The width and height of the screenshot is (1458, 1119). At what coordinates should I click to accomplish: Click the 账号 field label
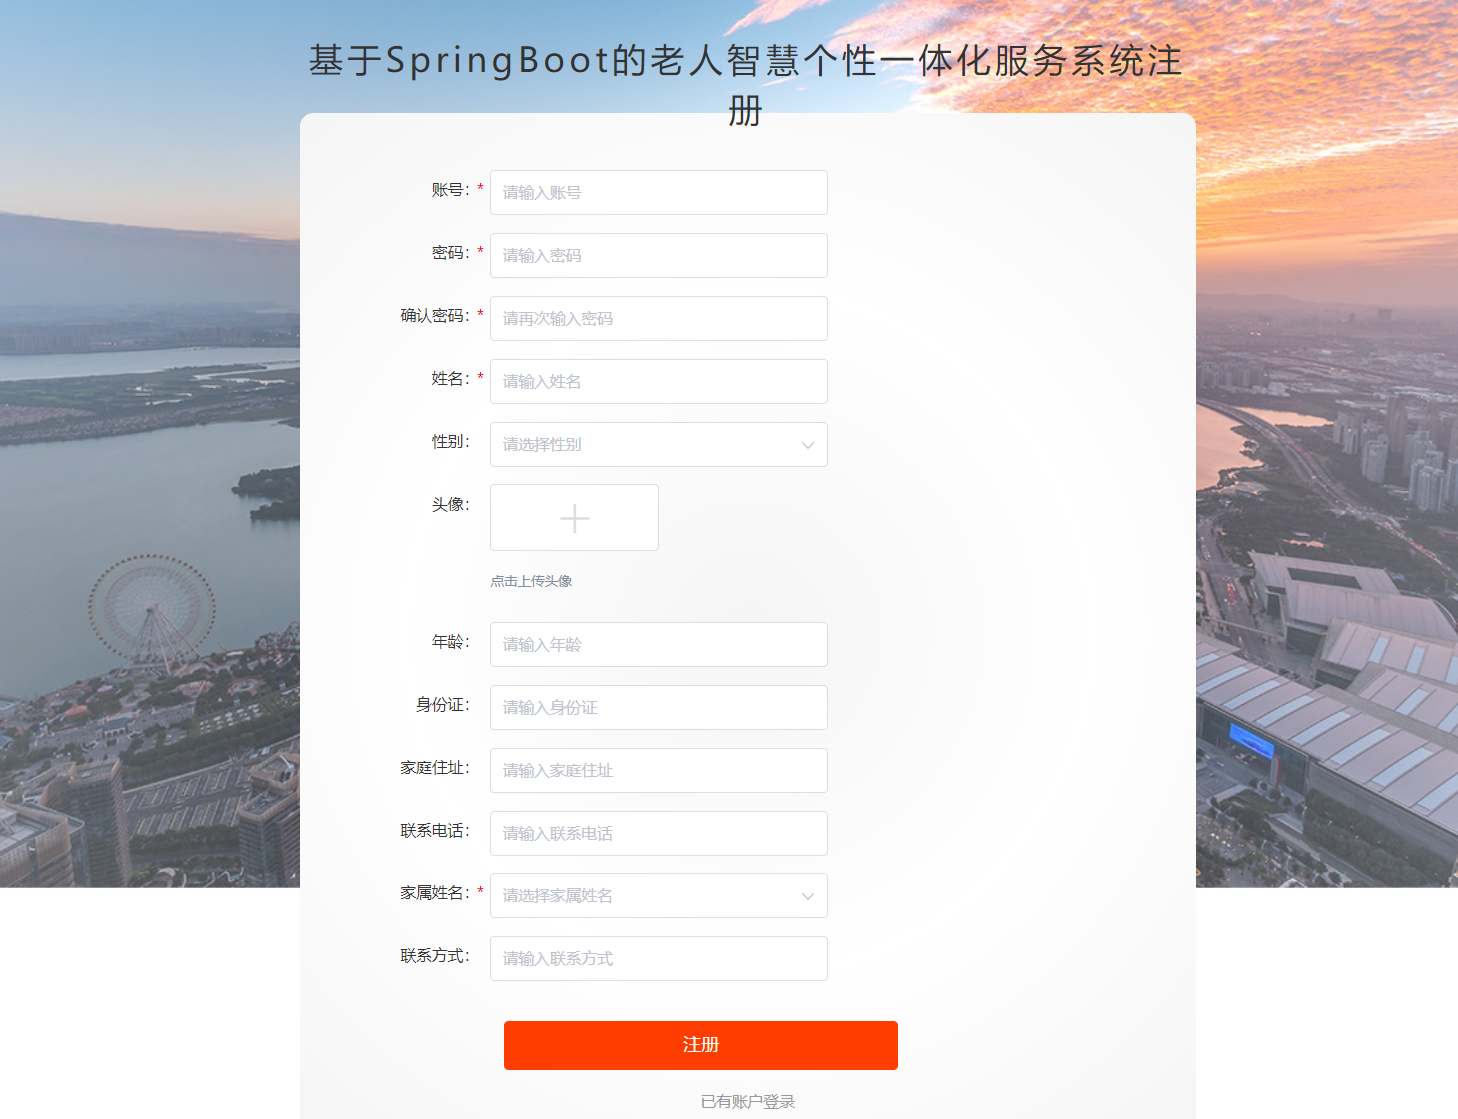[x=450, y=190]
